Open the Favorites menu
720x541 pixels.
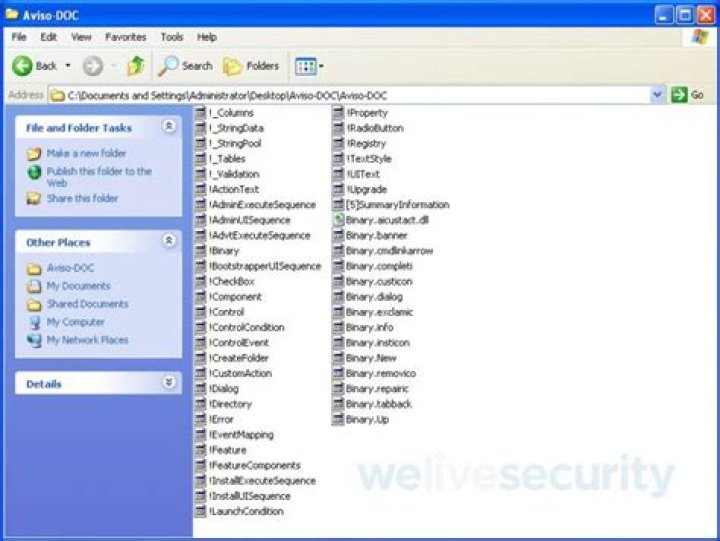coord(125,37)
